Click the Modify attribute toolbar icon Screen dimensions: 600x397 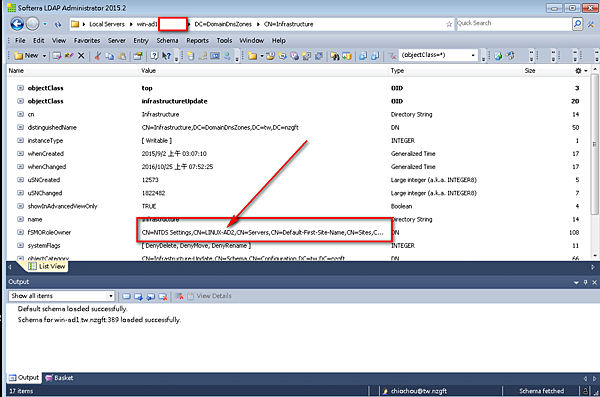[x=57, y=56]
